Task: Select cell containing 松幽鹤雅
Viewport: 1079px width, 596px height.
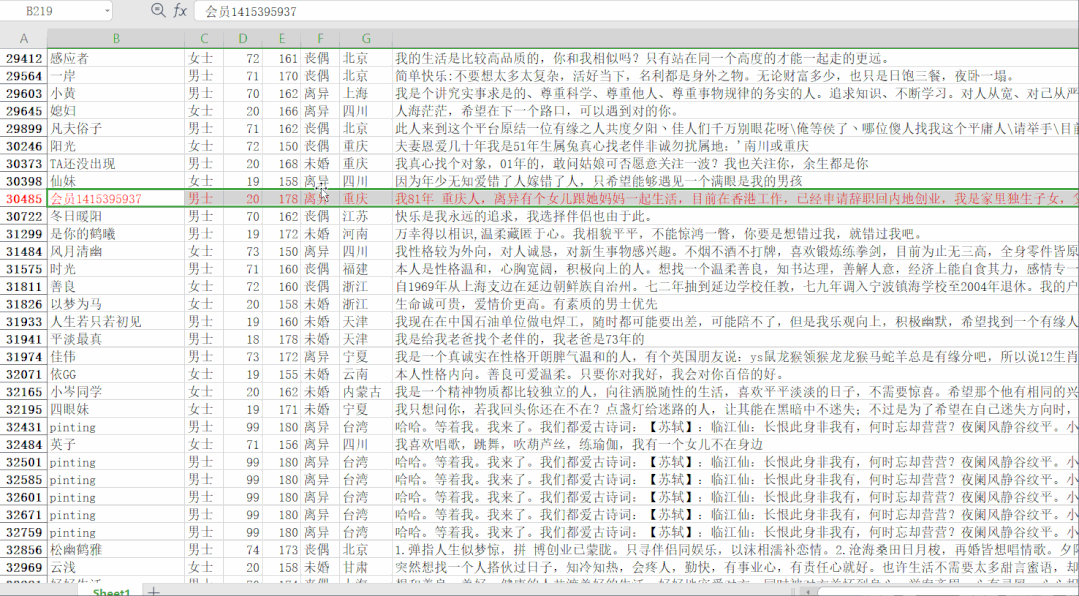Action: [x=116, y=550]
